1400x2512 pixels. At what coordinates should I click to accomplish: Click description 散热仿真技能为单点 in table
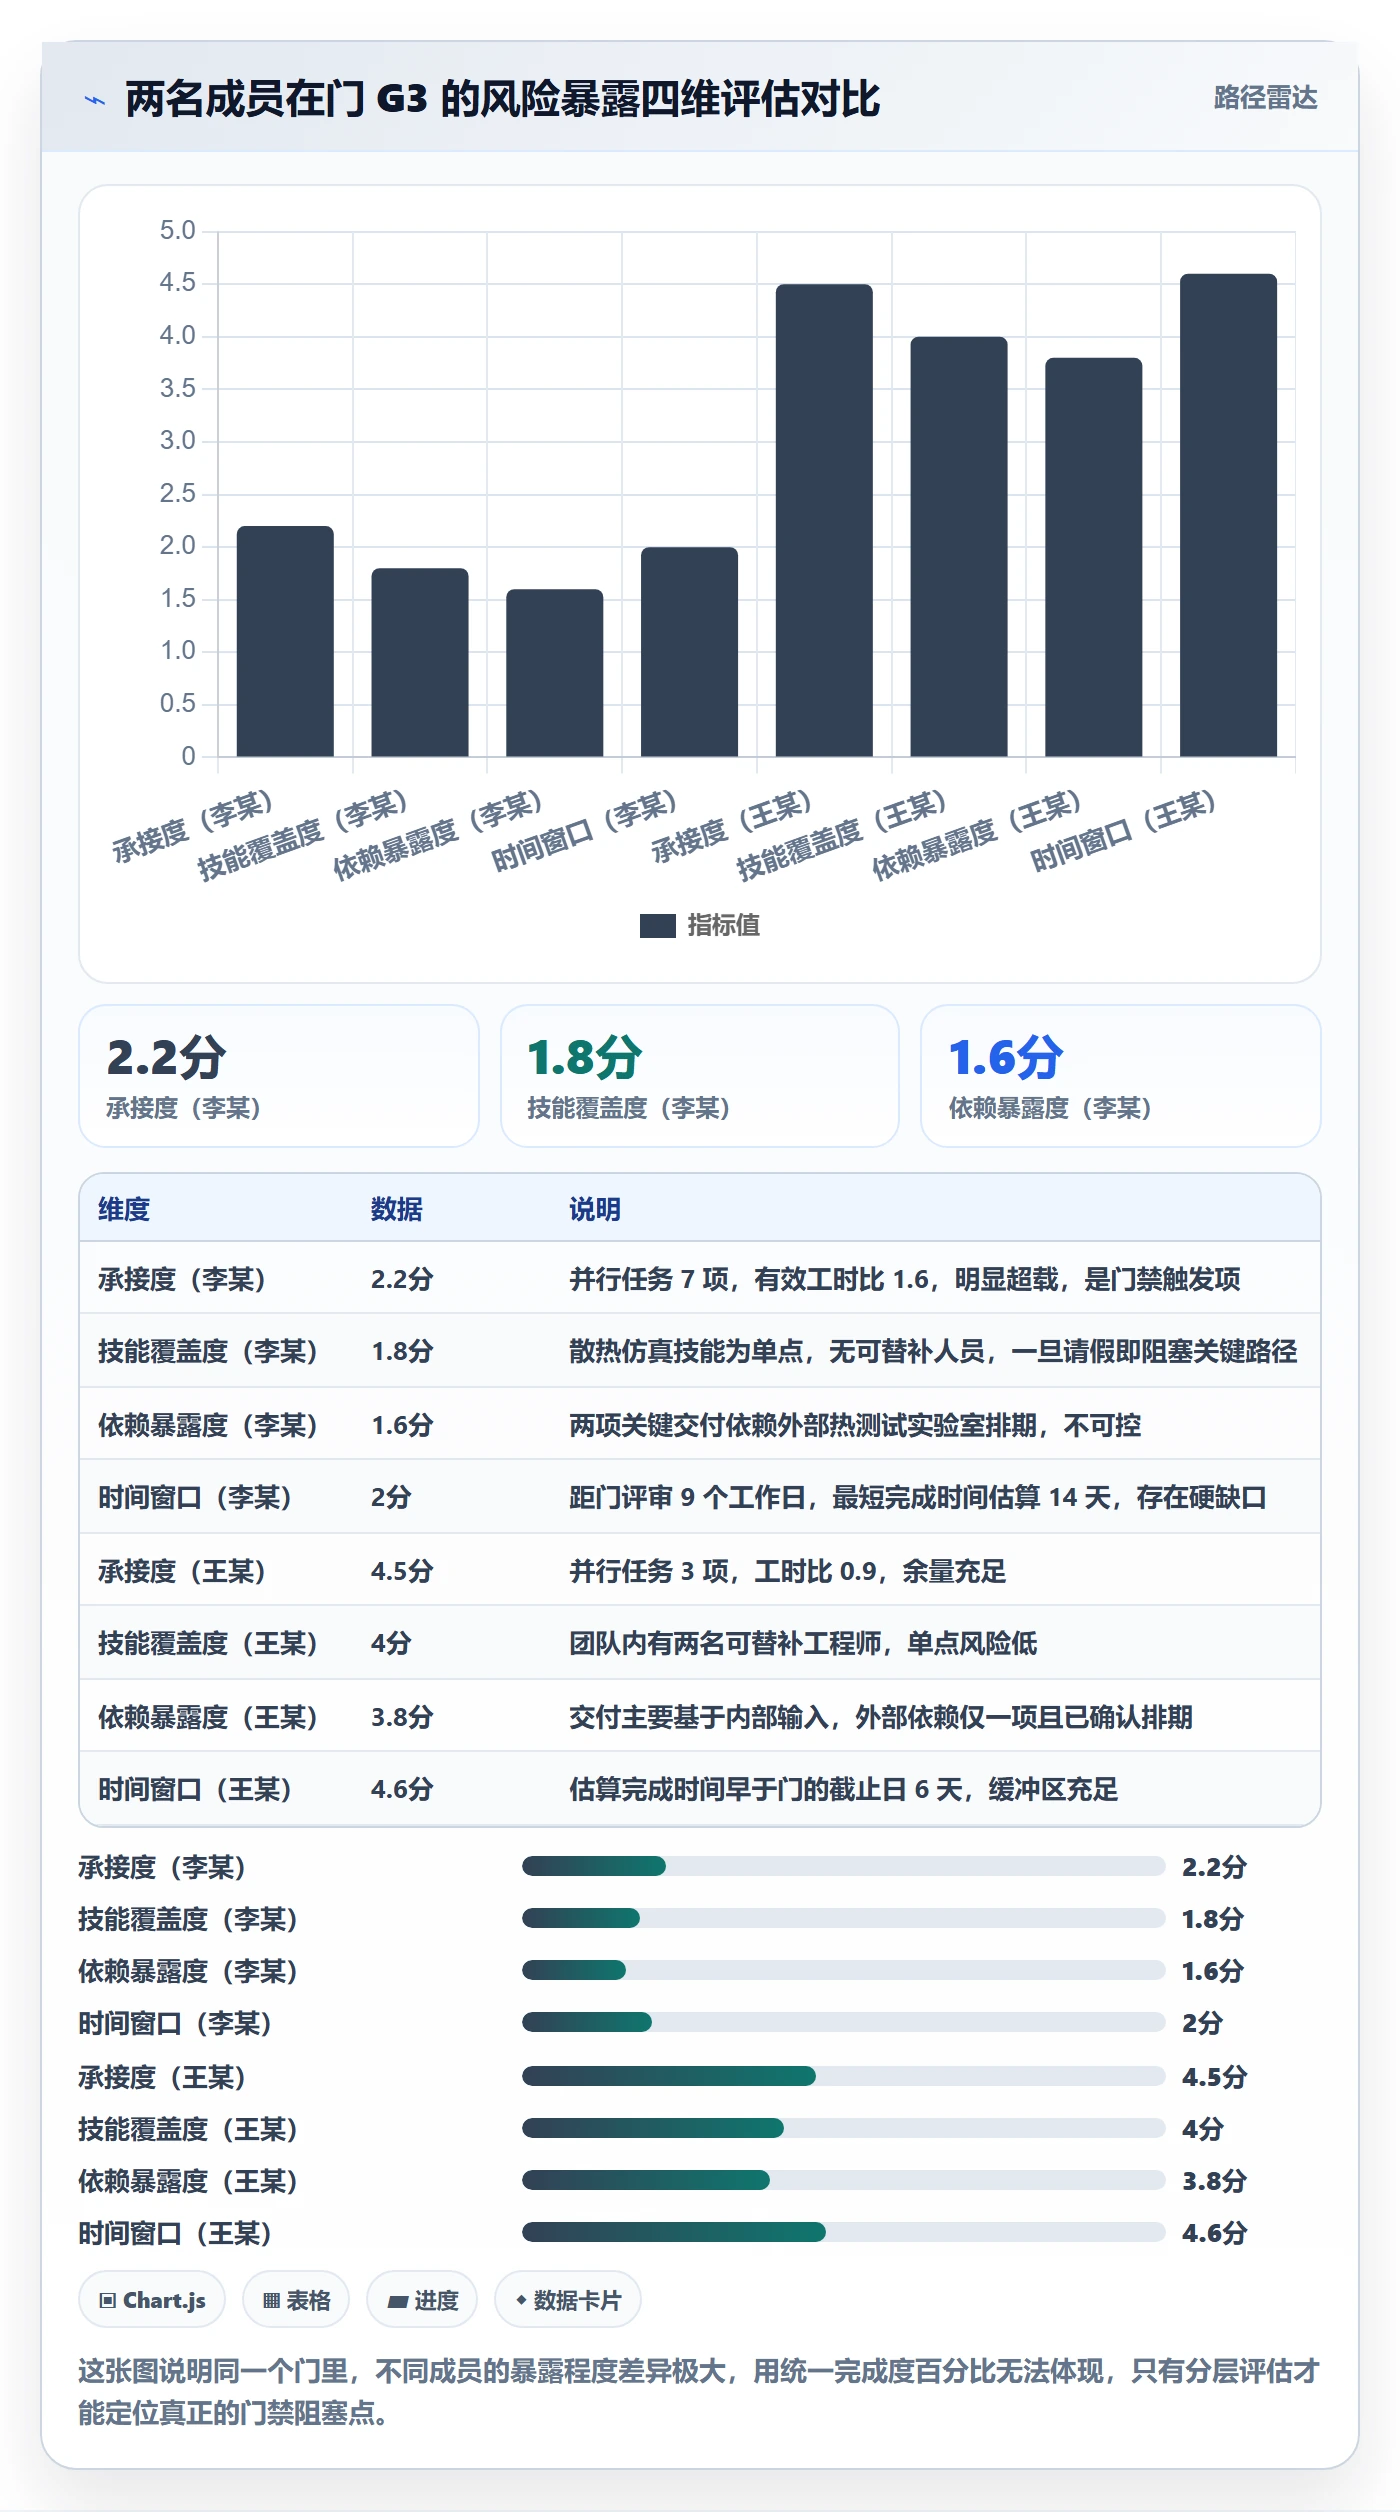933,1351
